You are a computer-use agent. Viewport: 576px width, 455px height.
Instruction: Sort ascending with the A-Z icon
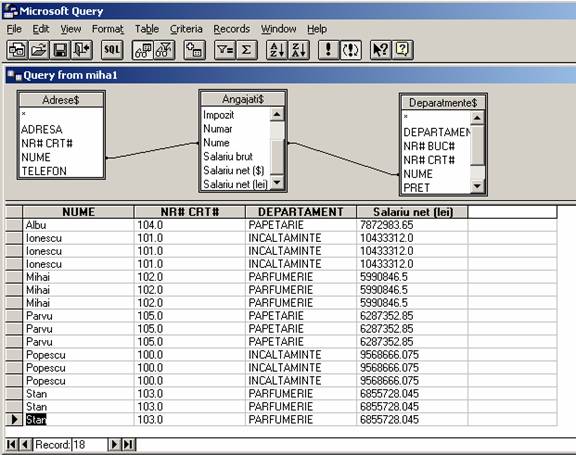277,50
